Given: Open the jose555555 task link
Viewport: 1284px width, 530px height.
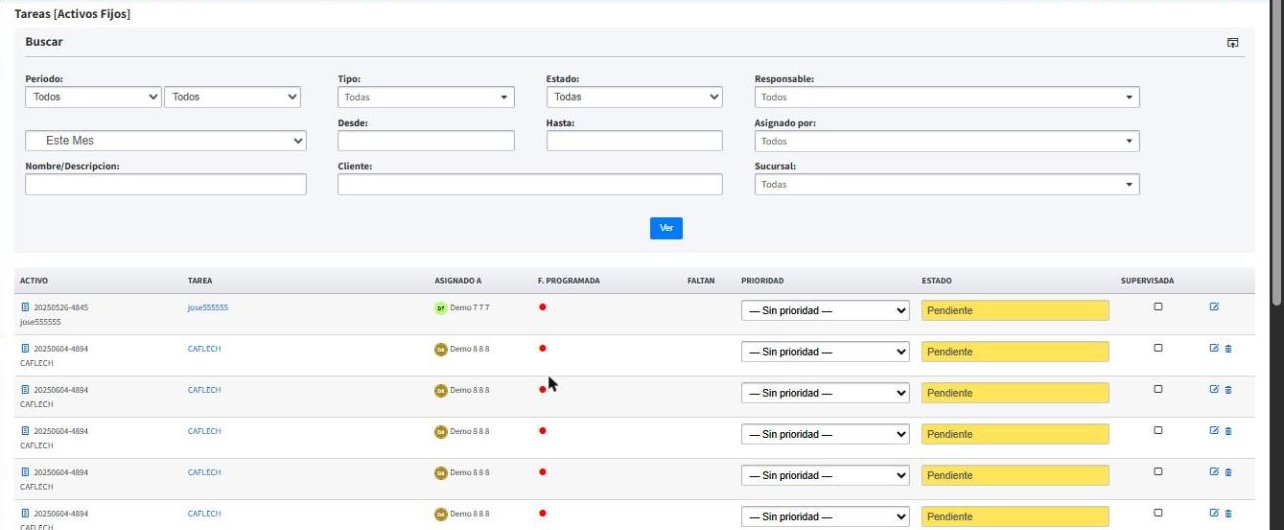Looking at the screenshot, I should pyautogui.click(x=208, y=307).
